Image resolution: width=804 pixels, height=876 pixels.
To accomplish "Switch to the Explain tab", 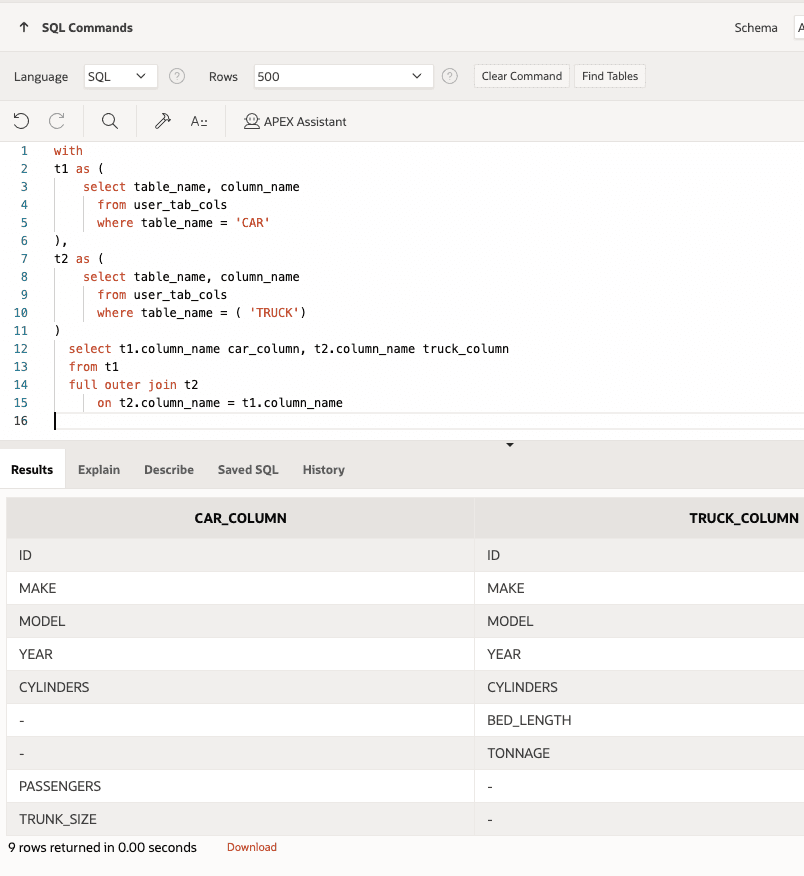I will (x=98, y=469).
